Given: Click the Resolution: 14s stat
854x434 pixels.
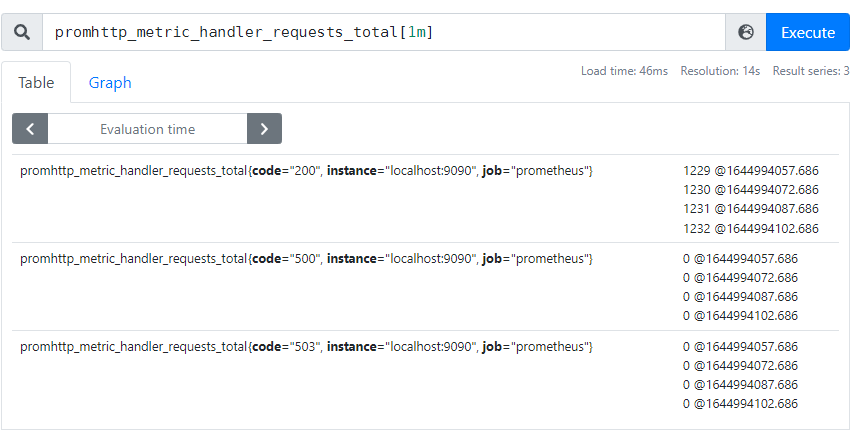Looking at the screenshot, I should click(x=720, y=72).
